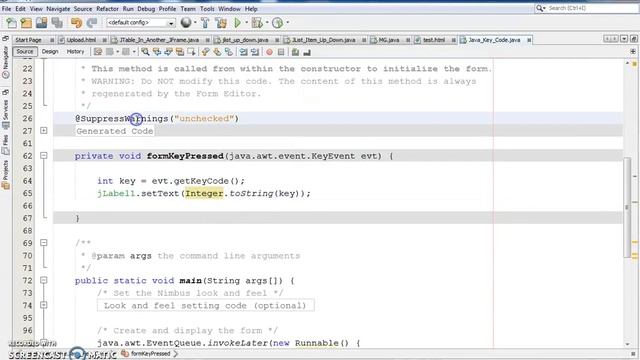This screenshot has height=360, width=640.
Task: Switch to MG.java tab
Action: coord(389,40)
